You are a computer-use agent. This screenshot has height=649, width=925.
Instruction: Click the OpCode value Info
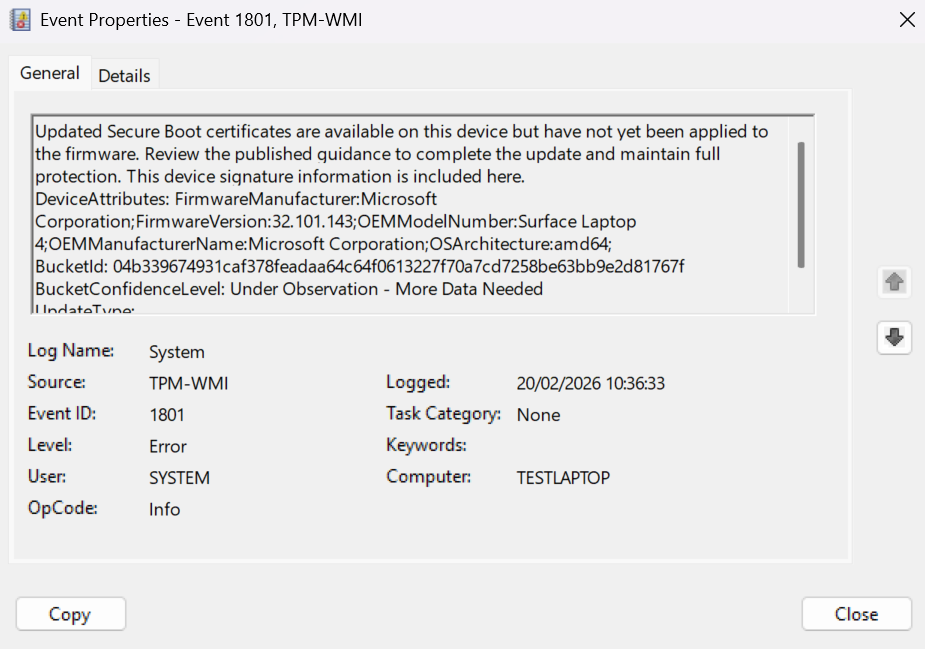pos(164,509)
